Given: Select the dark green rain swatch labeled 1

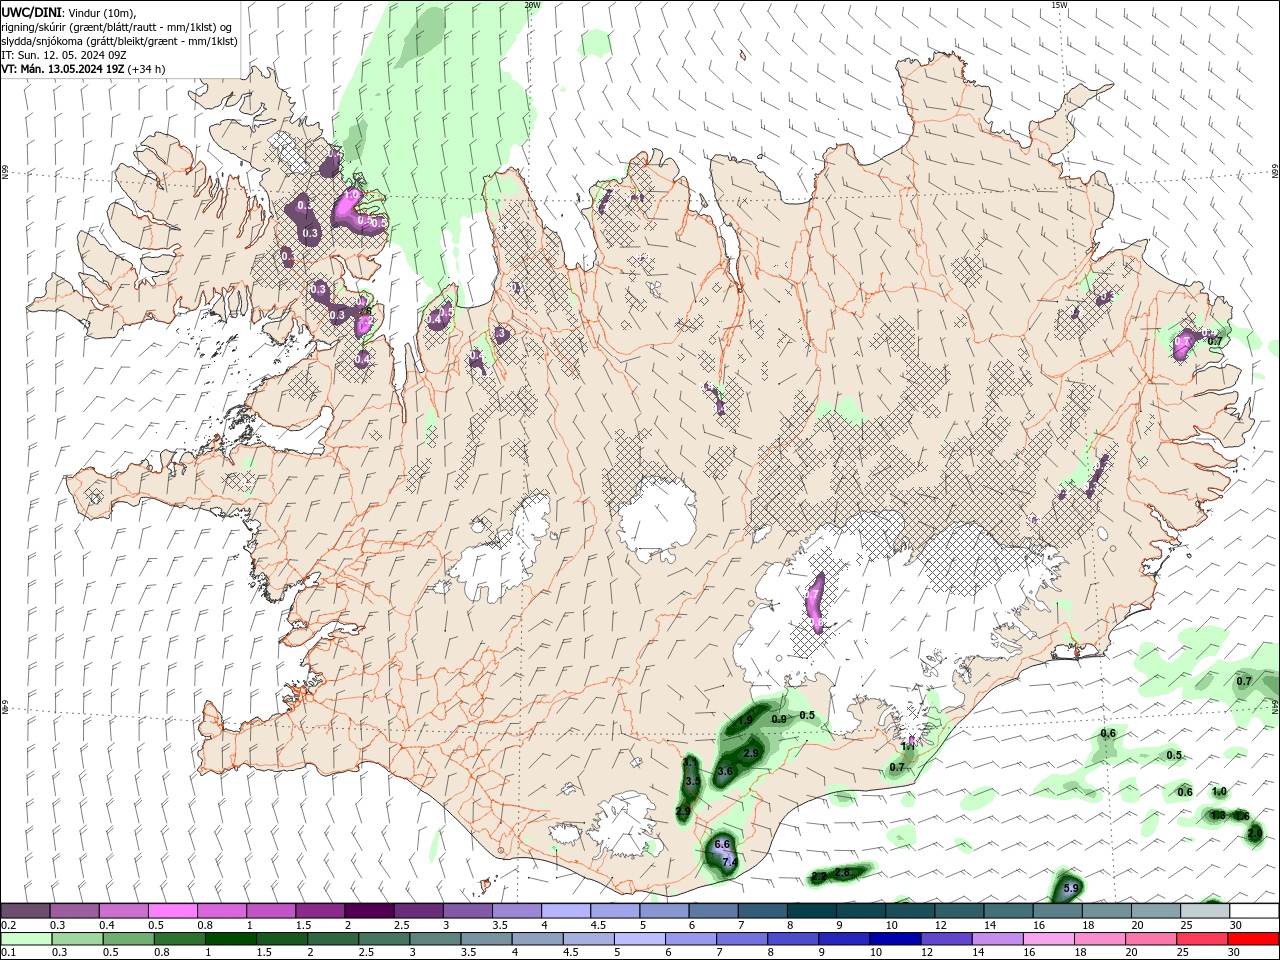Looking at the screenshot, I should [x=230, y=939].
